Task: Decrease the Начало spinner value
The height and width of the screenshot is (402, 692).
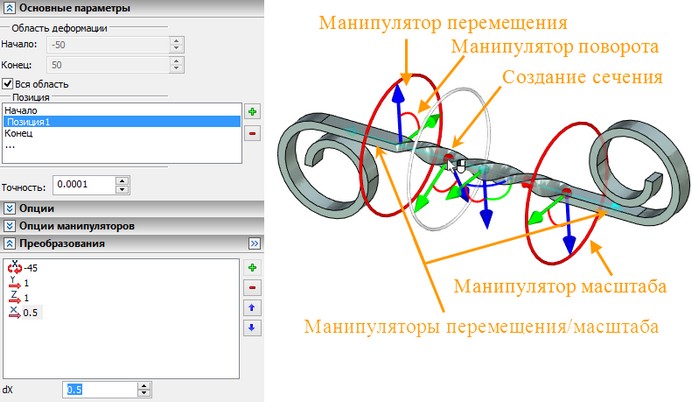Action: coord(177,49)
